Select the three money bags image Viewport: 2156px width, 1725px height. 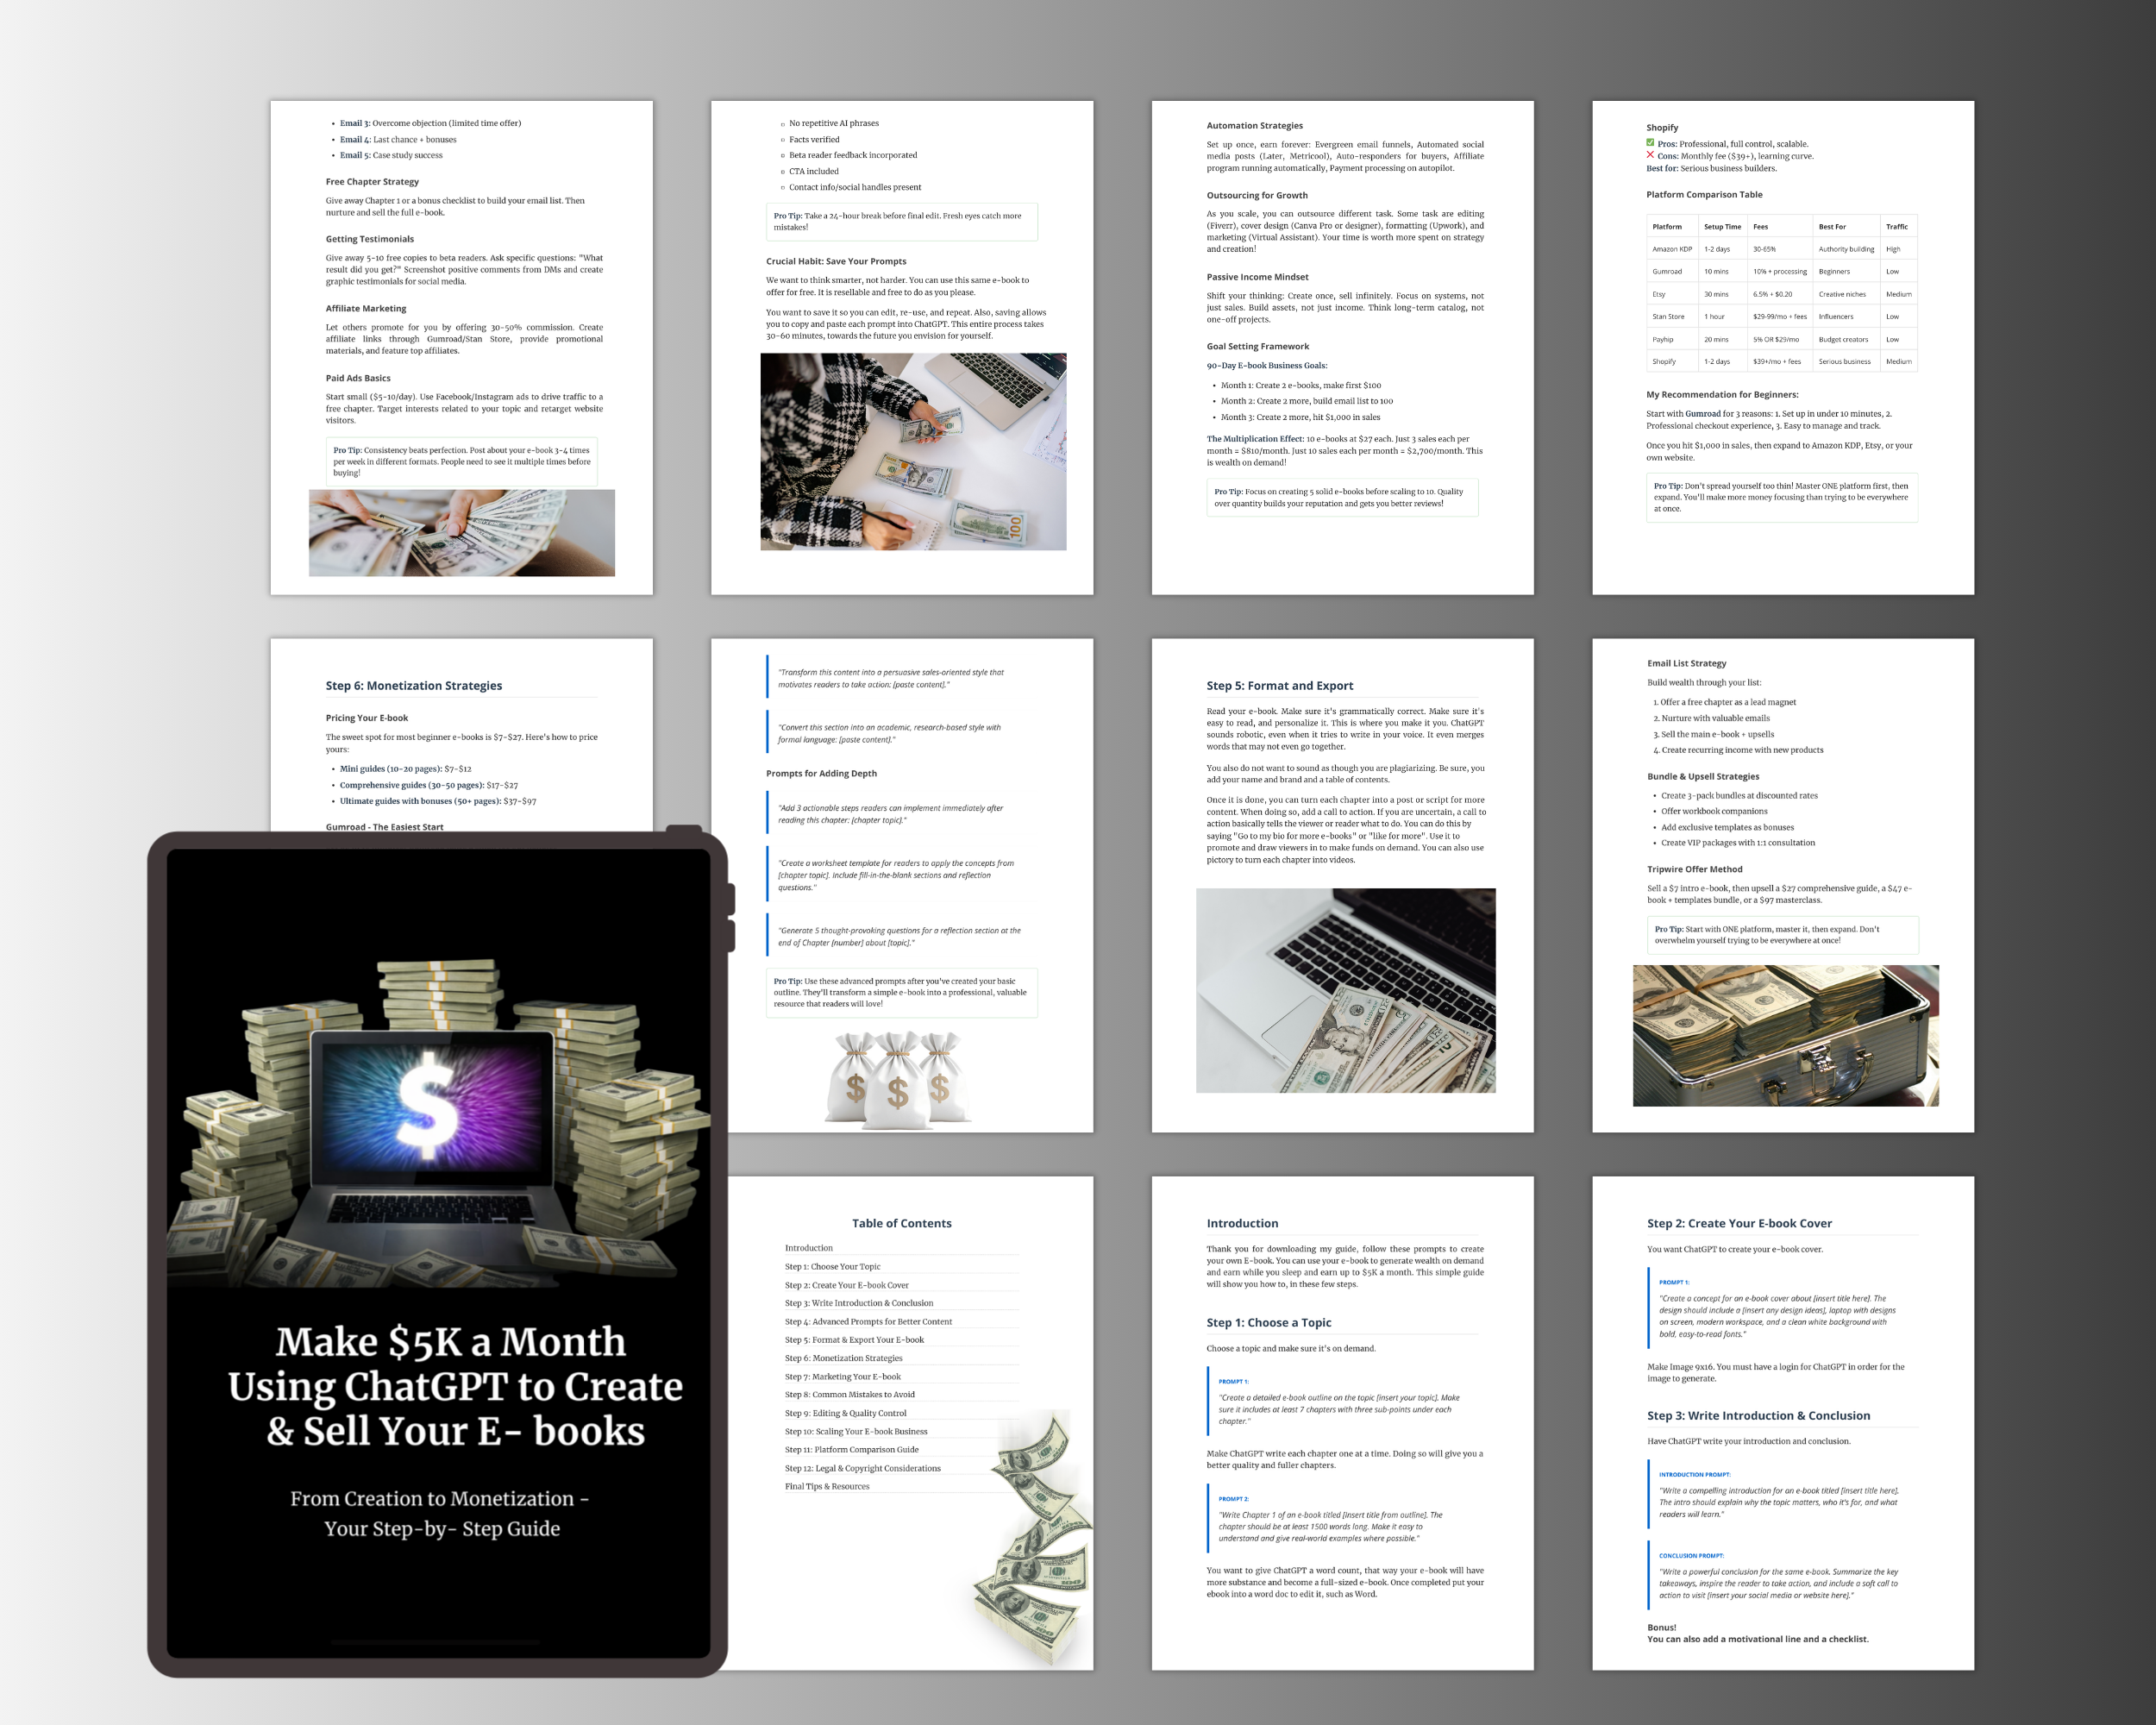coord(898,1082)
